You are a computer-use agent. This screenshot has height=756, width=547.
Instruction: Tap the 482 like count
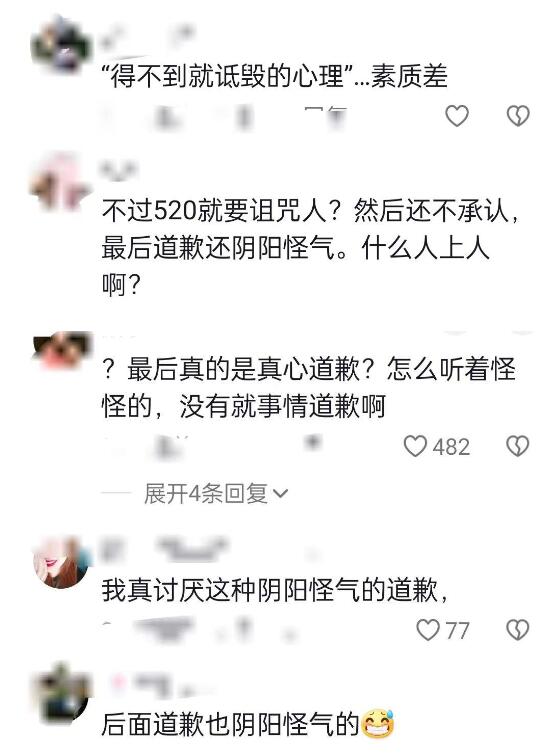[x=451, y=447]
